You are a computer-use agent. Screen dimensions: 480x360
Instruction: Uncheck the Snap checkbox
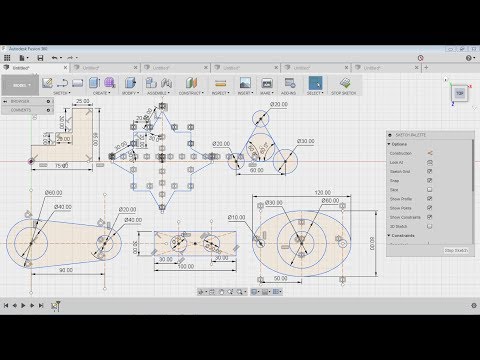pos(430,180)
